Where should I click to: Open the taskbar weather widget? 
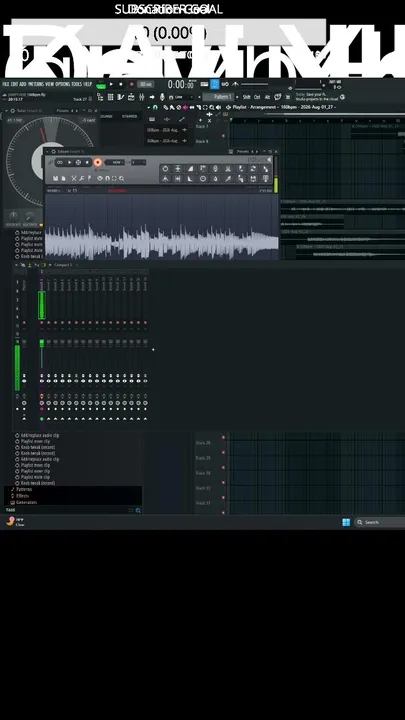click(x=15, y=522)
